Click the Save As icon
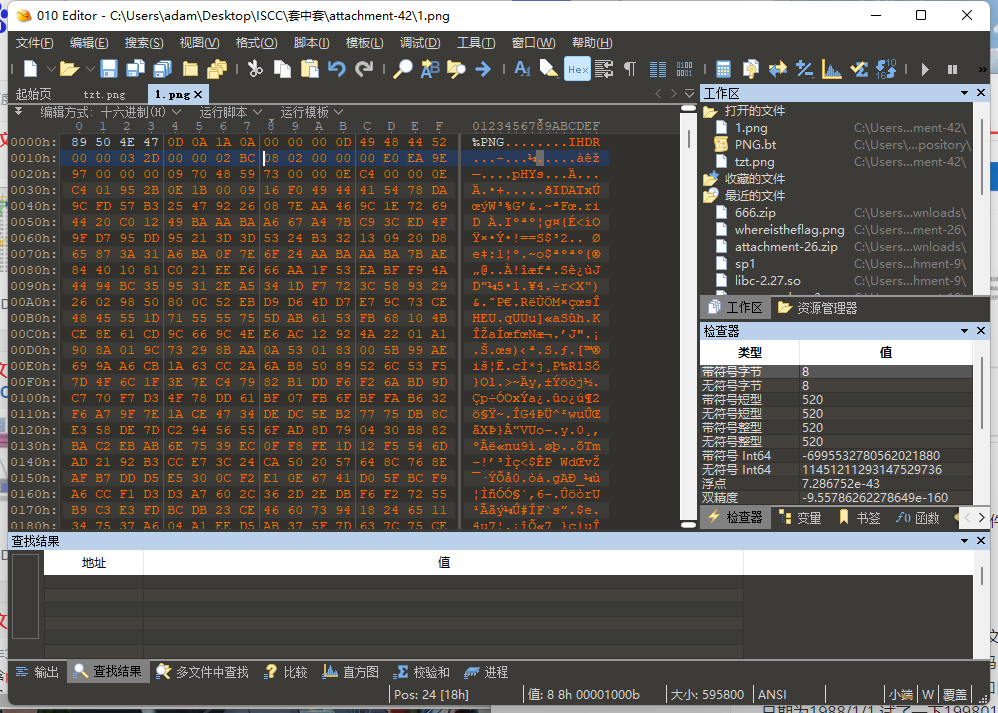This screenshot has height=713, width=998. coord(136,69)
